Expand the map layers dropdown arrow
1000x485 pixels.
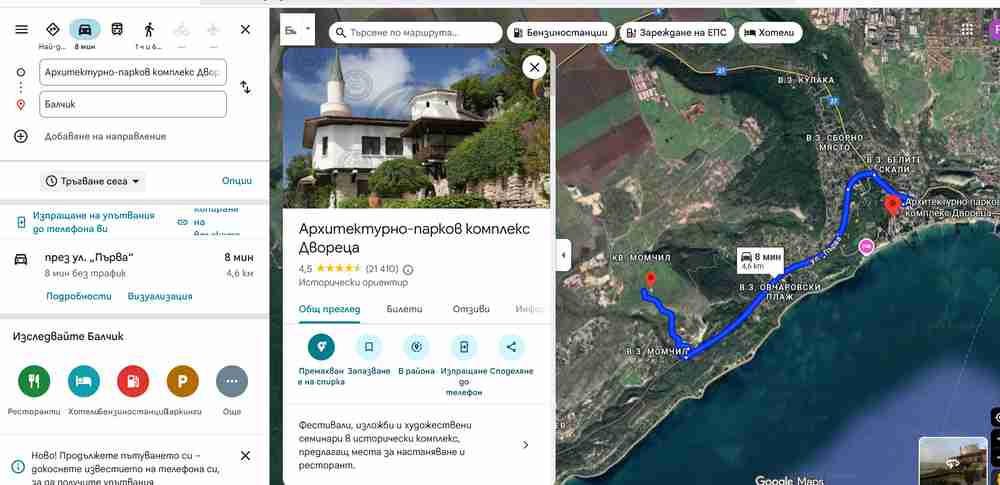pos(308,30)
